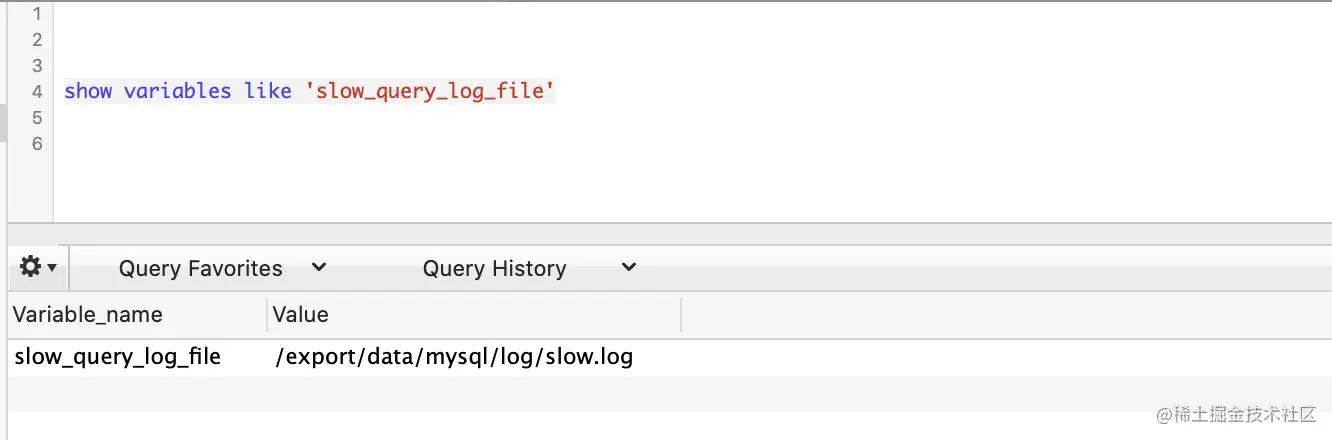Click the Query Favorites chevron arrow
Viewport: 1332px width, 440px height.
click(x=319, y=267)
